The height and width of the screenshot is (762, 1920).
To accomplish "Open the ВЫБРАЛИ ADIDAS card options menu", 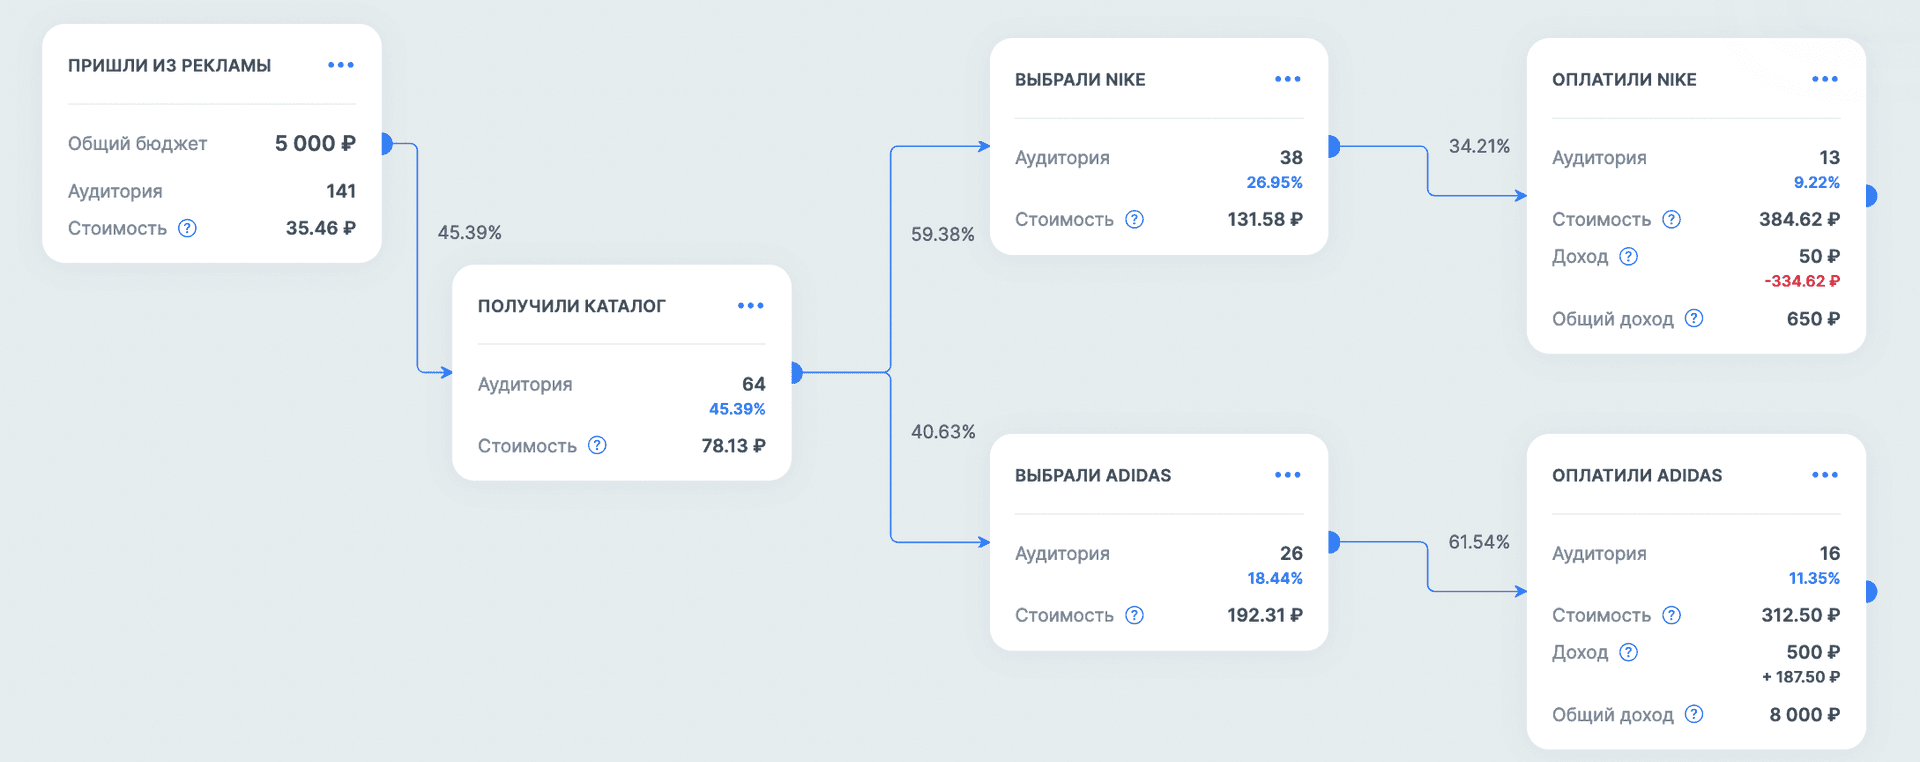I will [x=1287, y=475].
